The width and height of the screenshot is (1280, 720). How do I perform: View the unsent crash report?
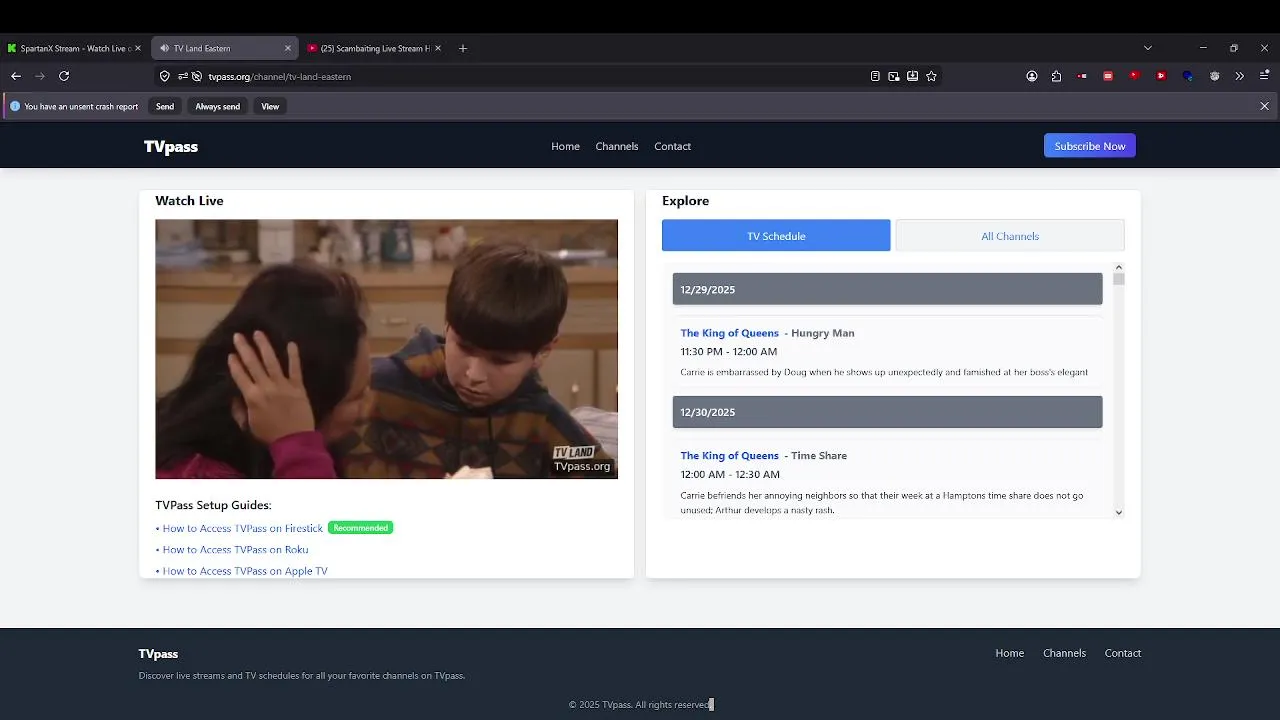(270, 106)
